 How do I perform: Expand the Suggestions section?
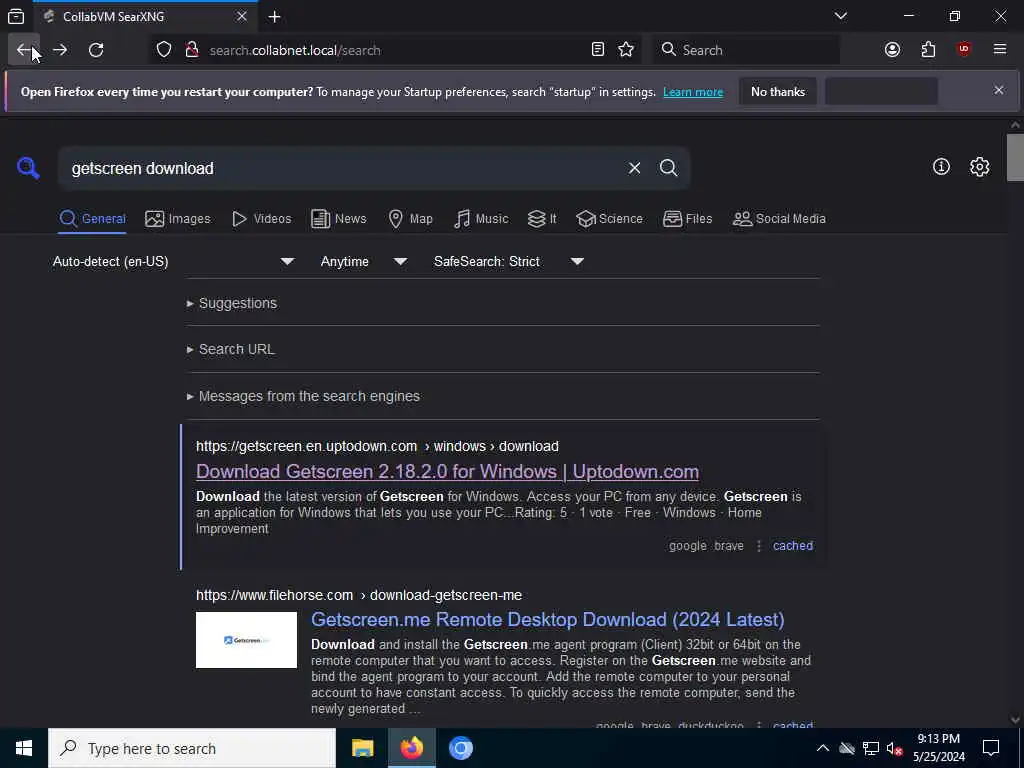click(x=232, y=303)
